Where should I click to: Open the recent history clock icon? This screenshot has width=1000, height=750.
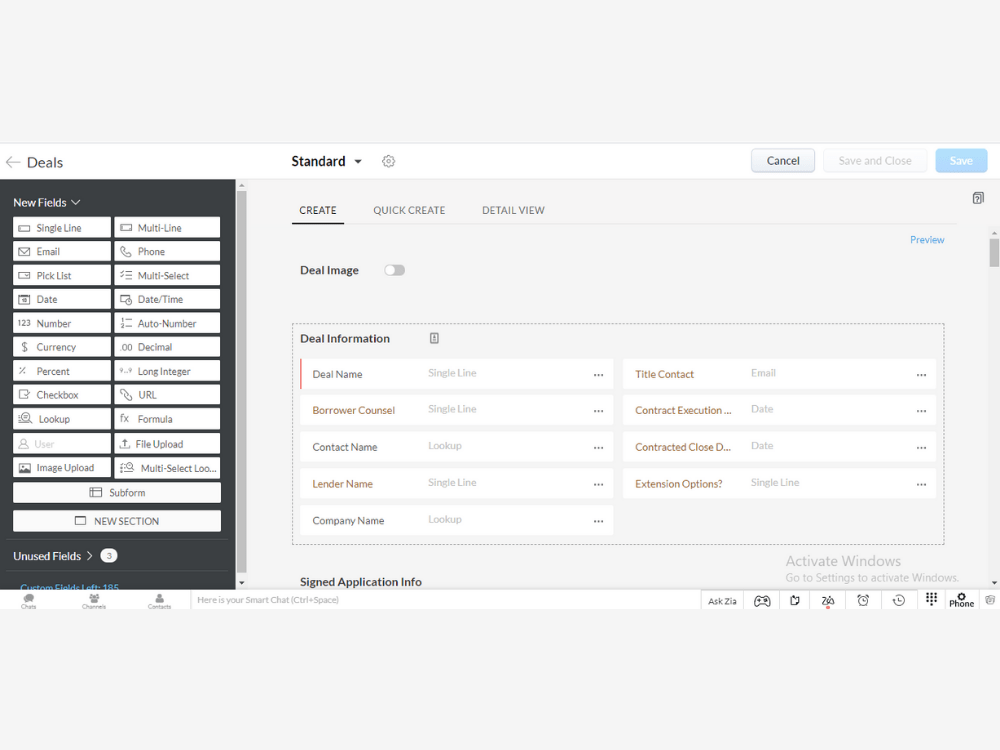[x=899, y=600]
